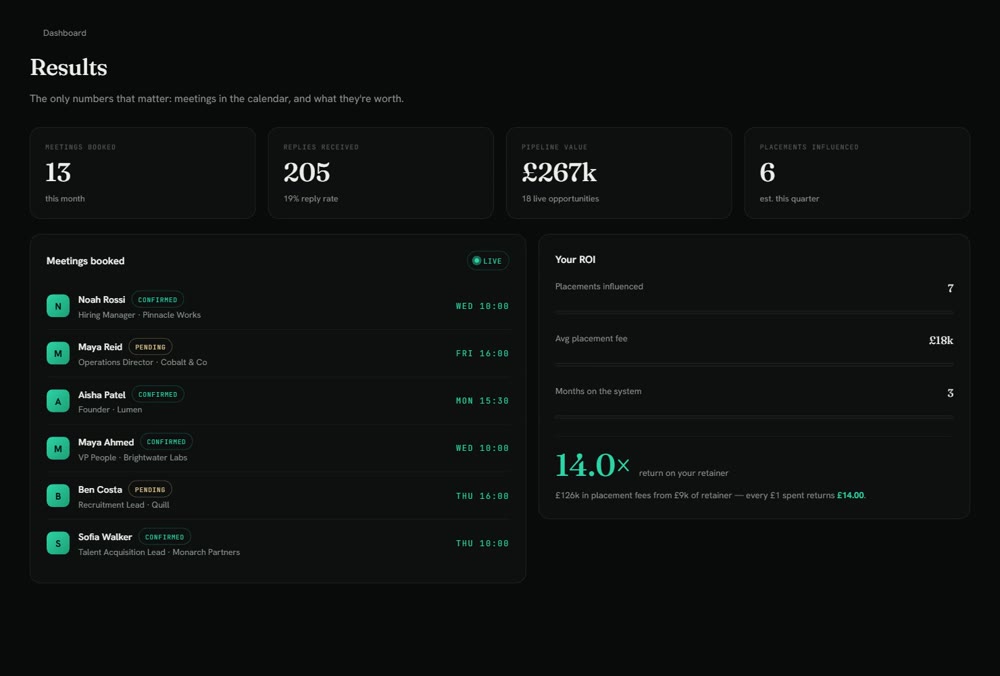Select the Replies Received 205 stat card
Viewport: 1000px width, 676px height.
pyautogui.click(x=381, y=173)
